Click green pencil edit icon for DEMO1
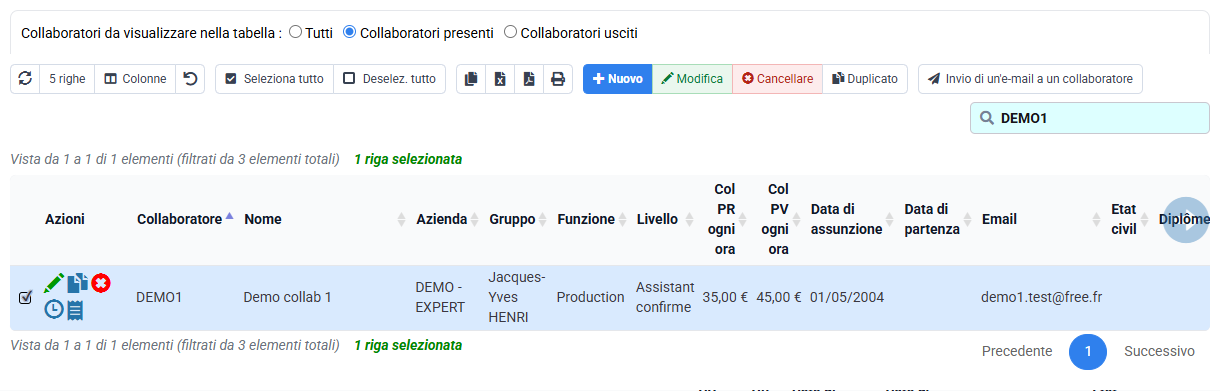1220x391 pixels. [x=54, y=284]
